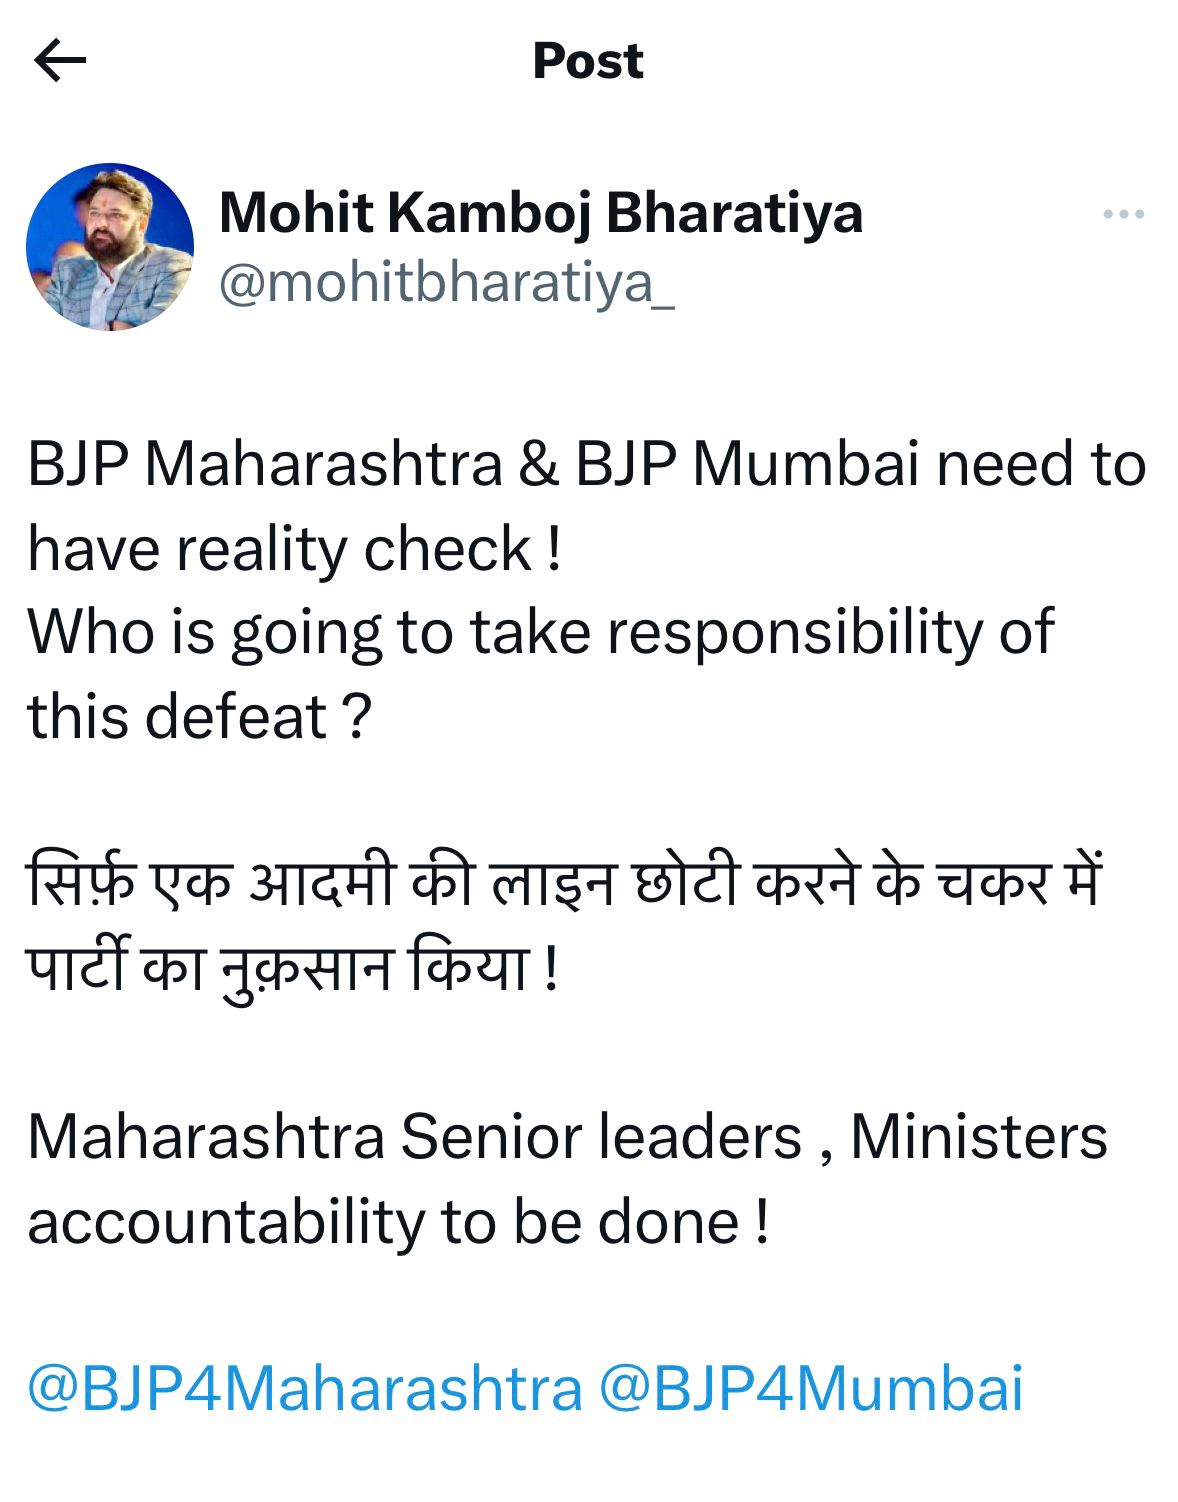Image resolution: width=1178 pixels, height=1502 pixels.
Task: Open the @mohitbharatiya_ handle
Action: tap(446, 283)
